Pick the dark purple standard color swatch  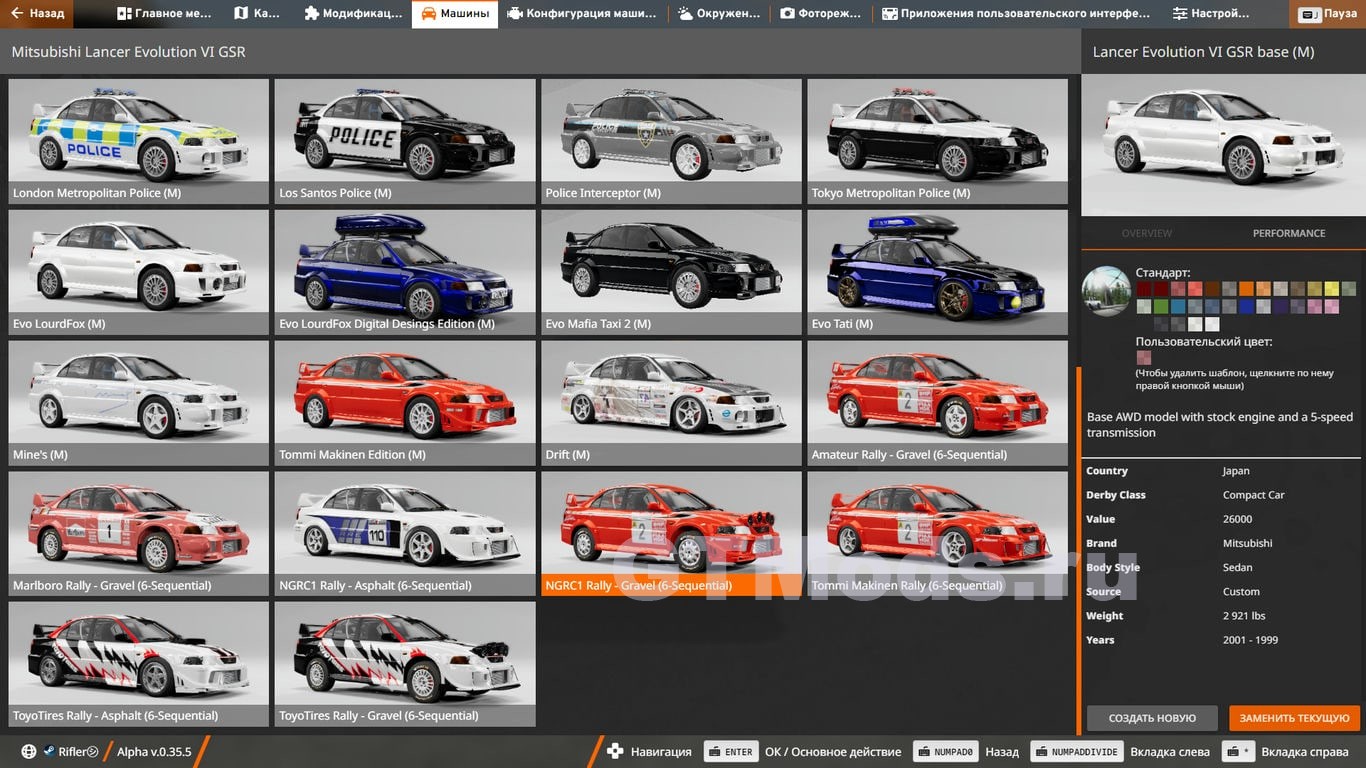(x=1281, y=306)
